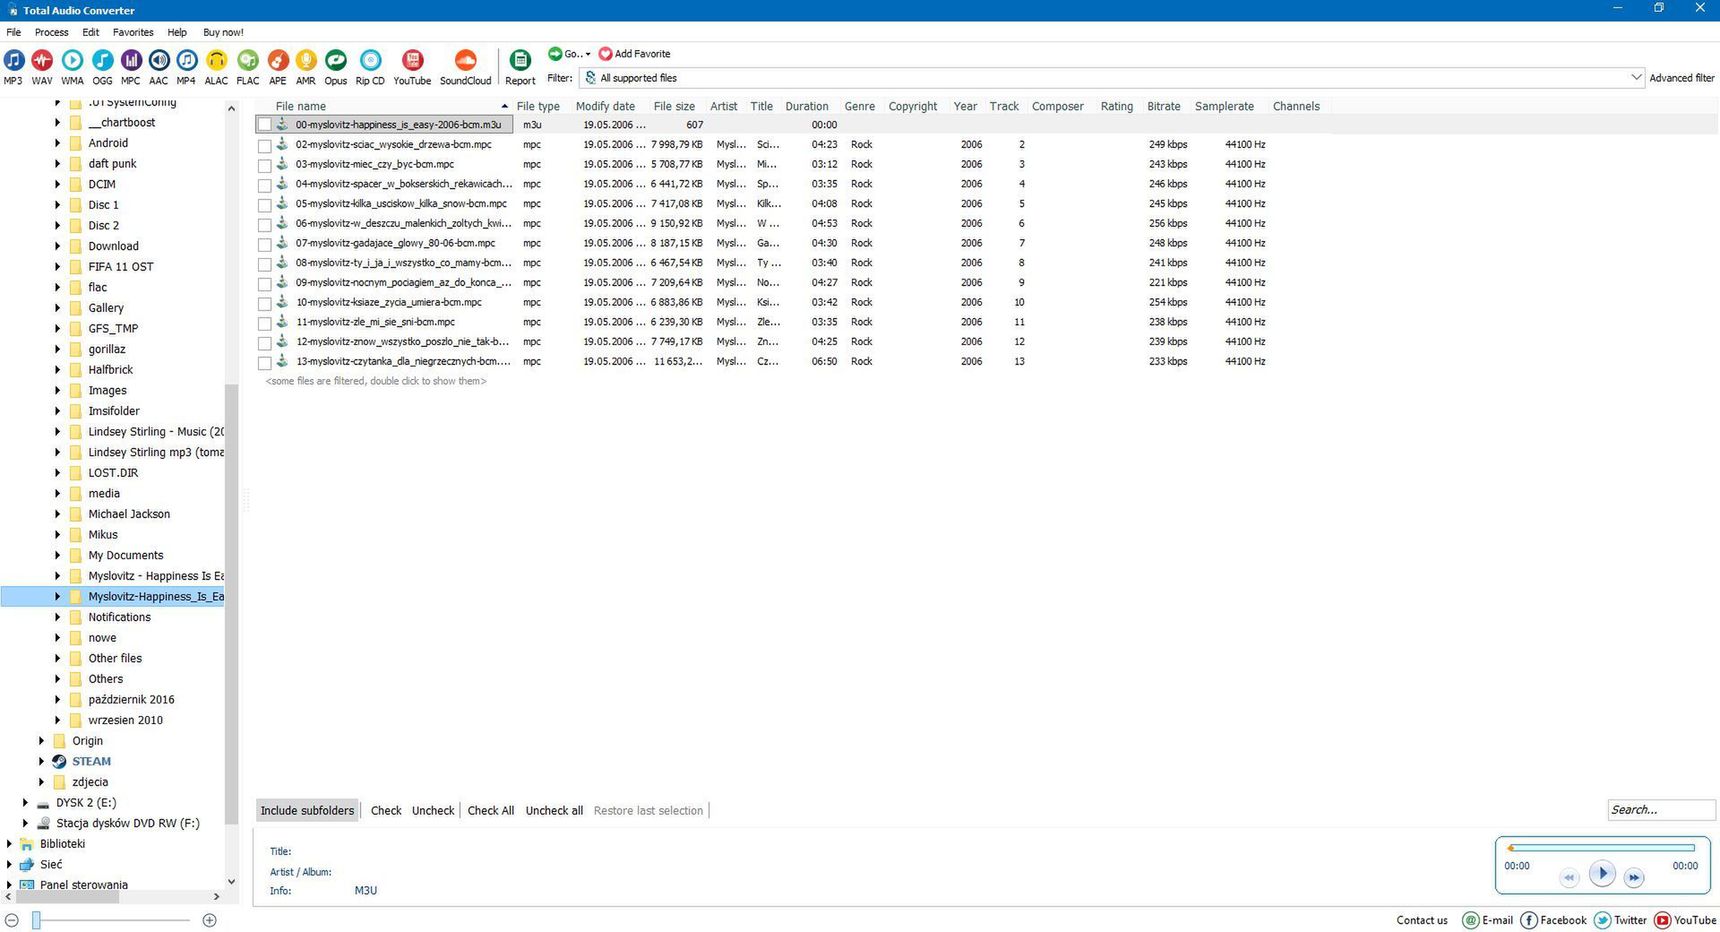Open the Process menu
The width and height of the screenshot is (1720, 932).
(52, 32)
